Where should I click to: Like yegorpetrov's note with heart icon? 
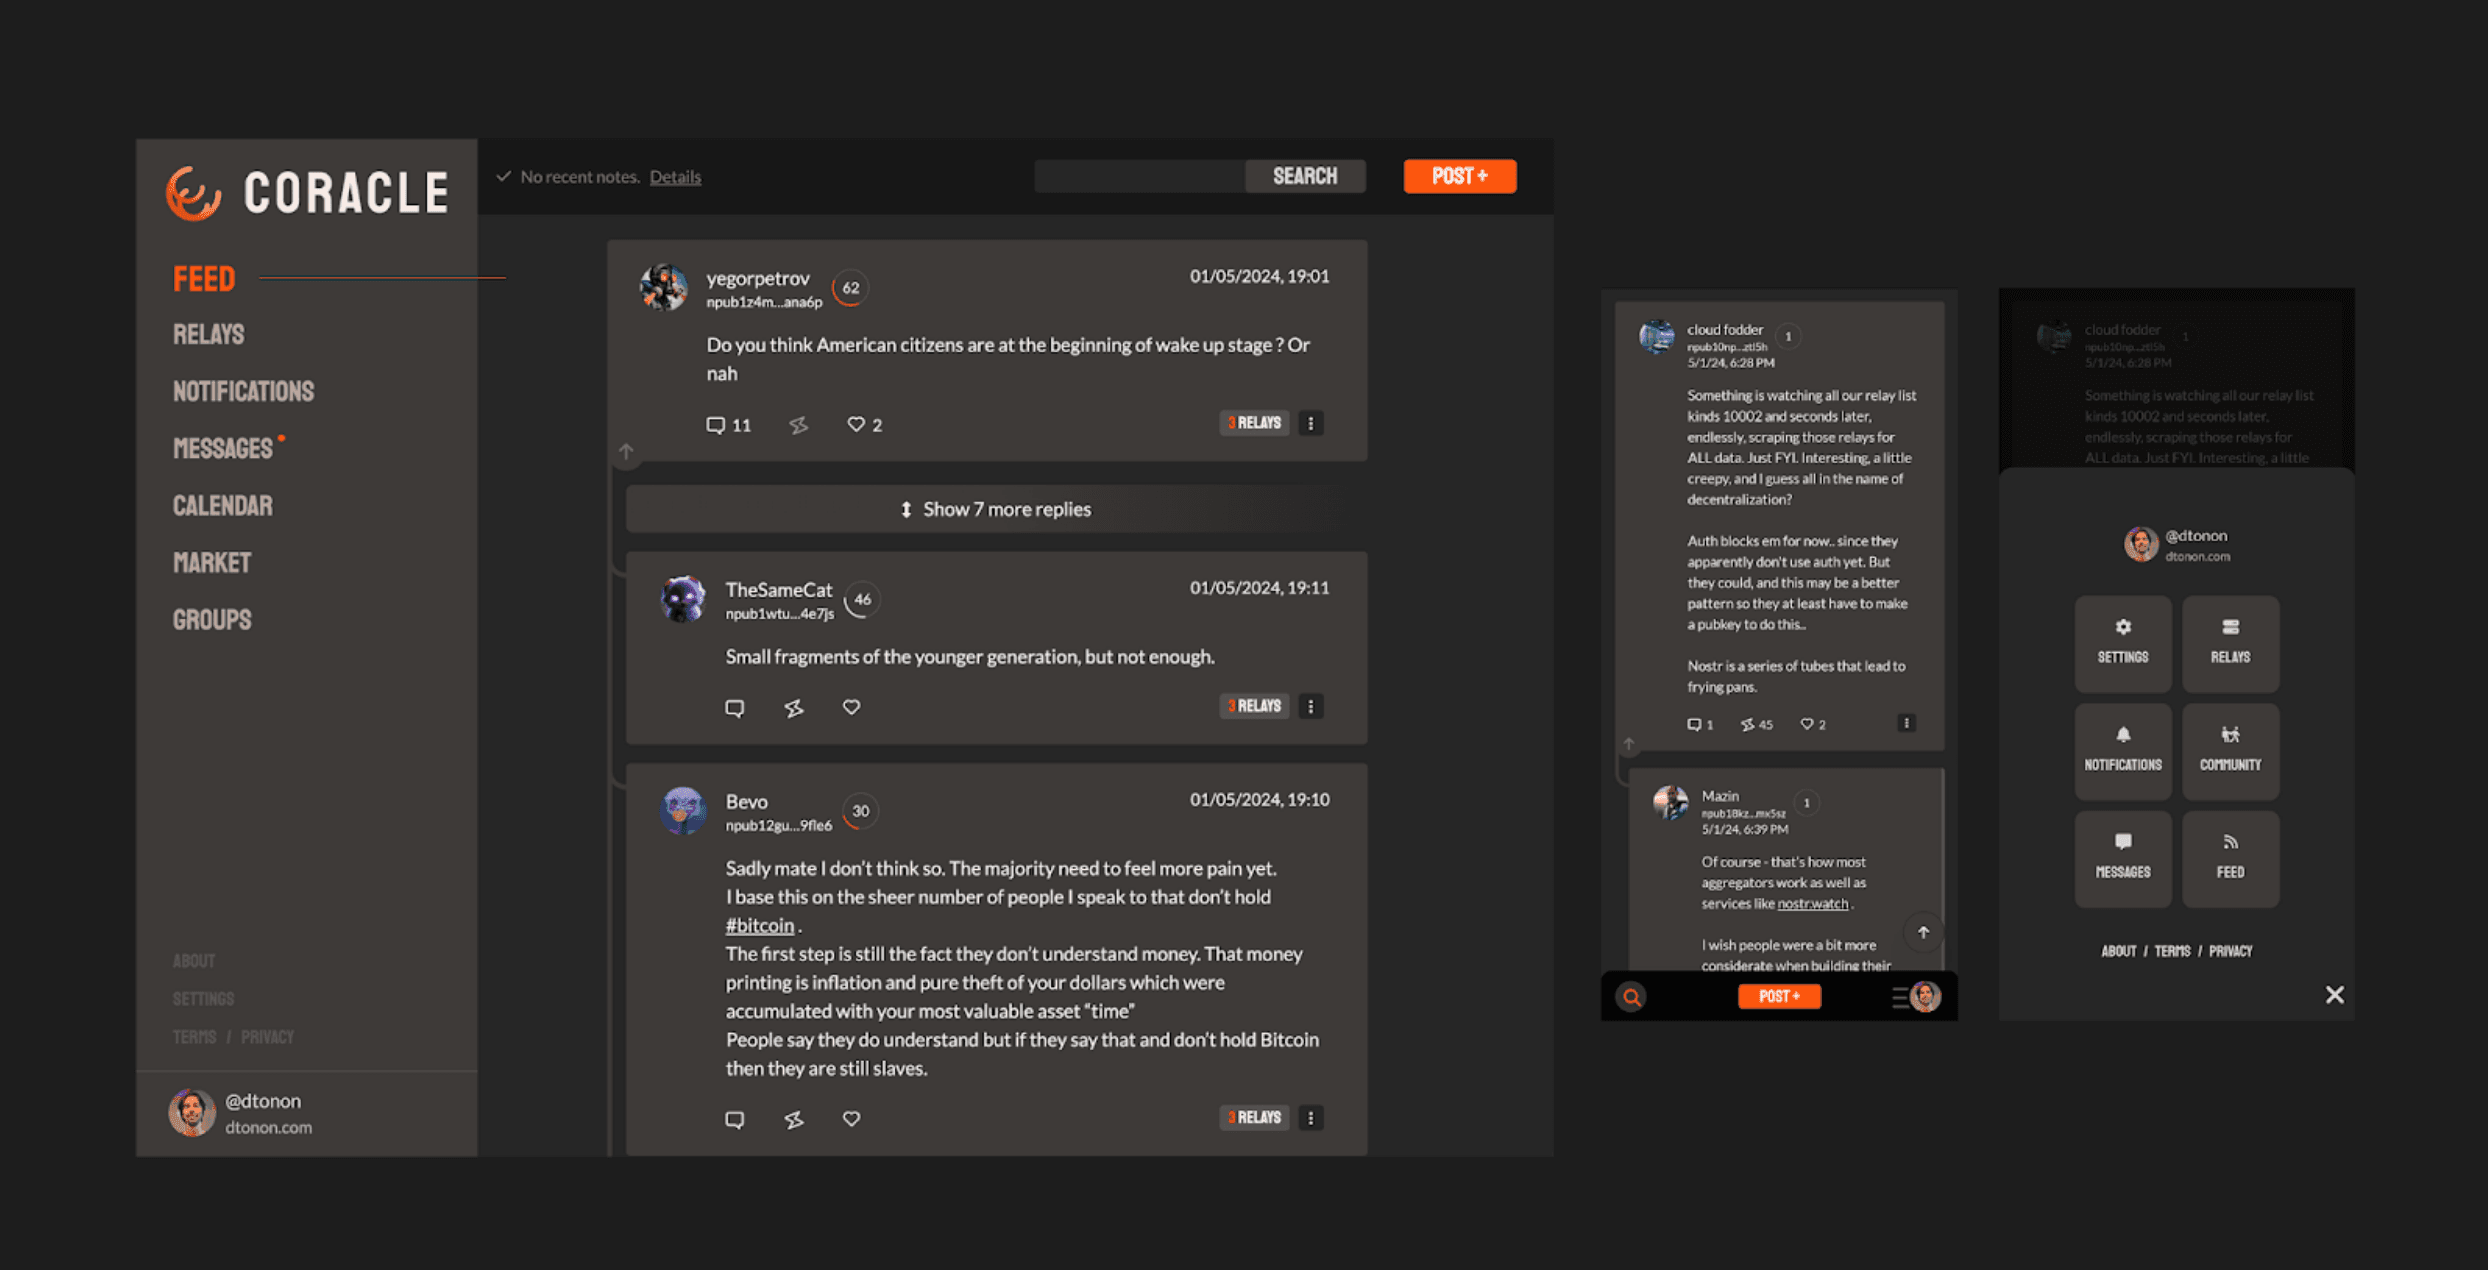tap(856, 425)
